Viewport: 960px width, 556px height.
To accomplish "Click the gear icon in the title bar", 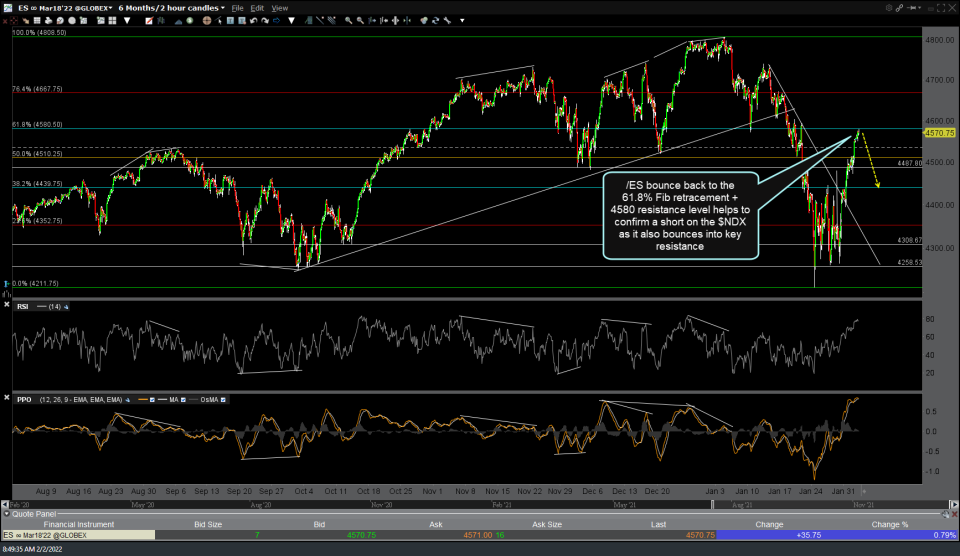I will tap(888, 7).
